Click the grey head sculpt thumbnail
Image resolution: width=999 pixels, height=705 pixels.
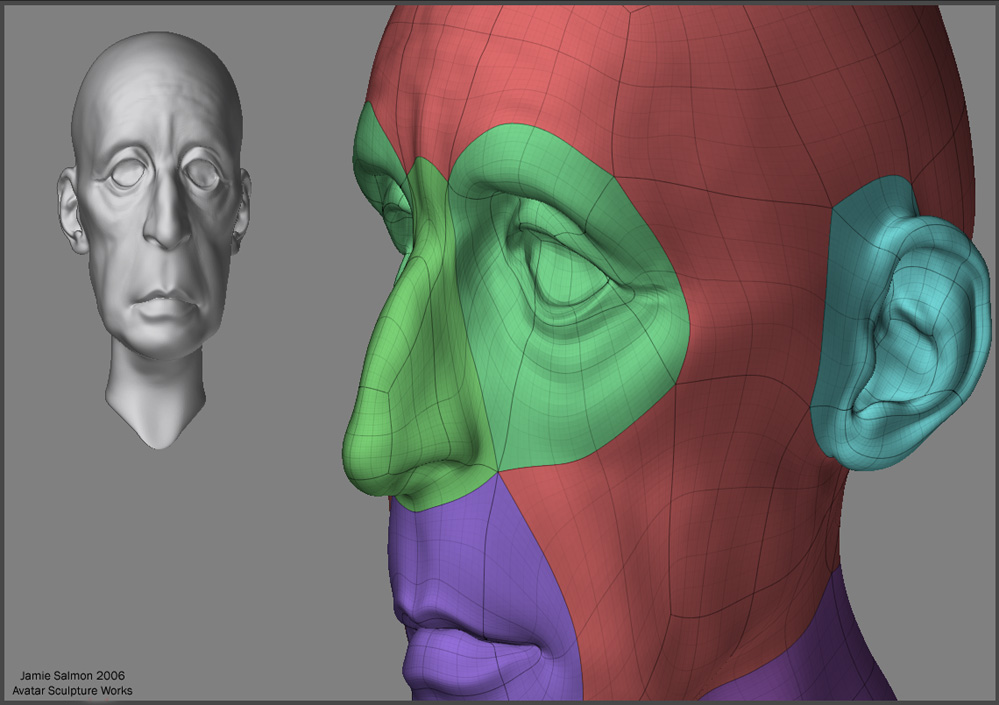[x=155, y=239]
